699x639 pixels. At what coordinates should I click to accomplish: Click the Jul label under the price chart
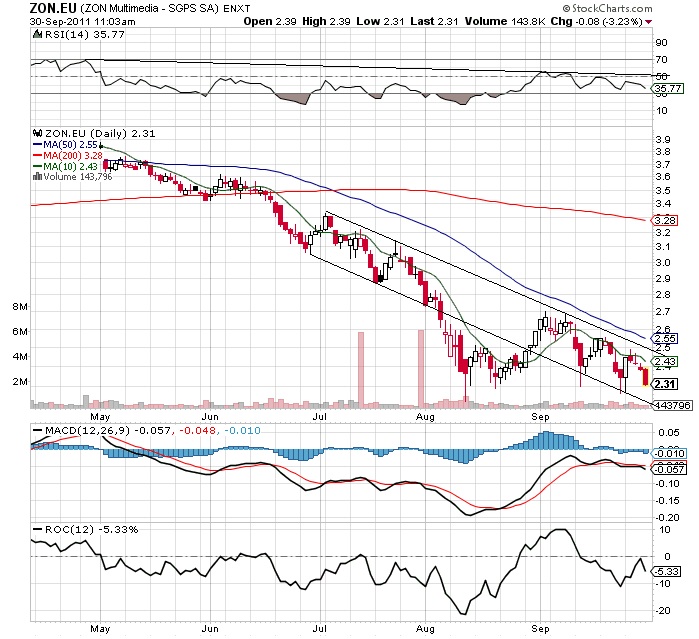click(320, 417)
